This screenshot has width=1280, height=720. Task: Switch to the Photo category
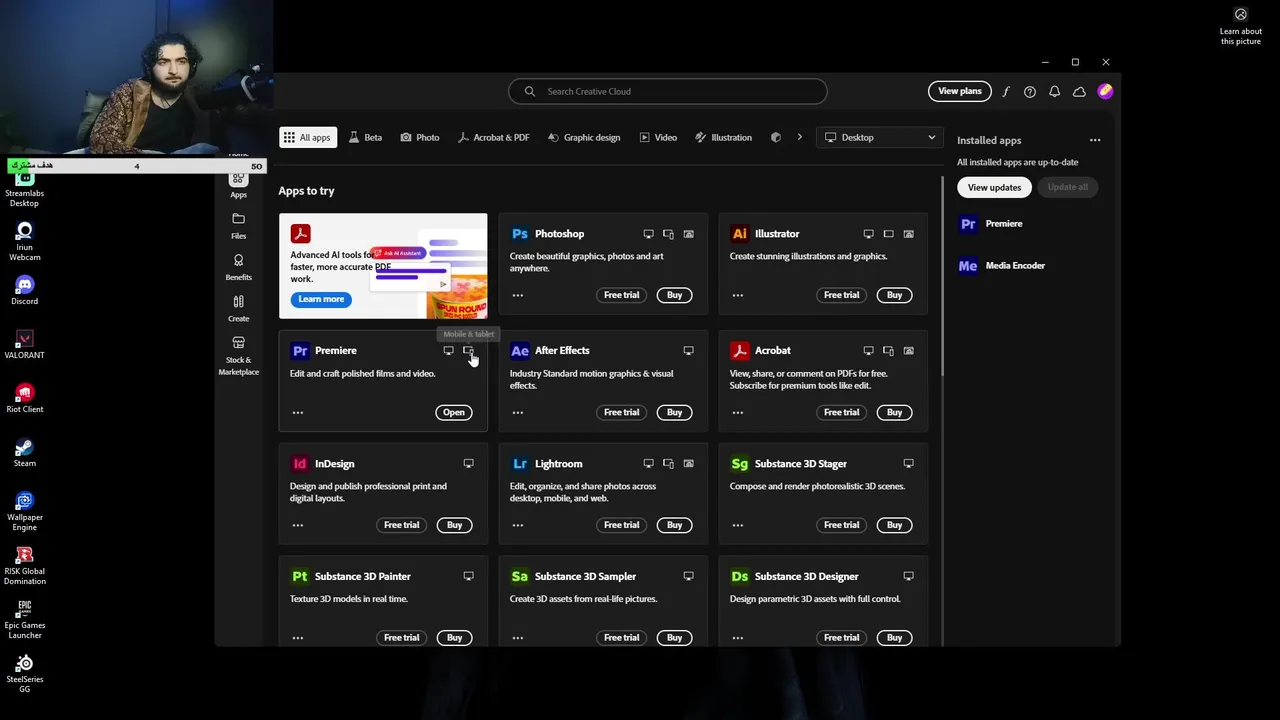420,138
